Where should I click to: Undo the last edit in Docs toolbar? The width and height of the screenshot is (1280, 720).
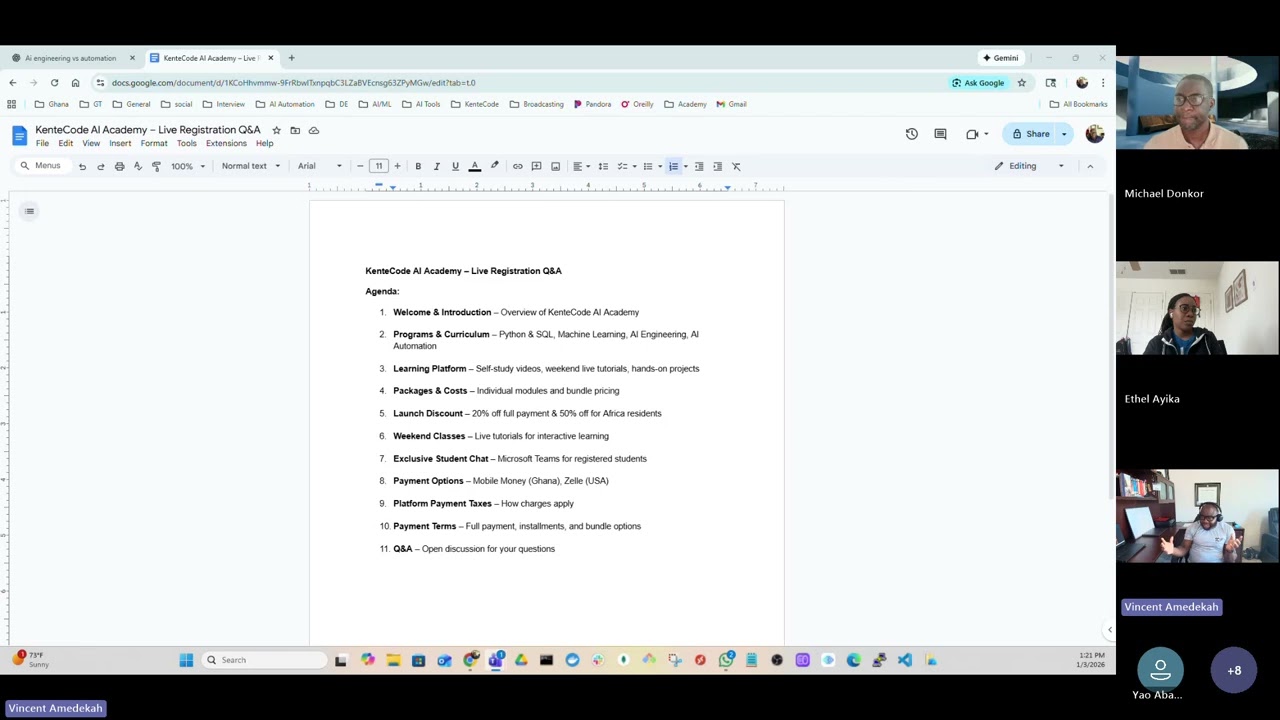tap(82, 166)
